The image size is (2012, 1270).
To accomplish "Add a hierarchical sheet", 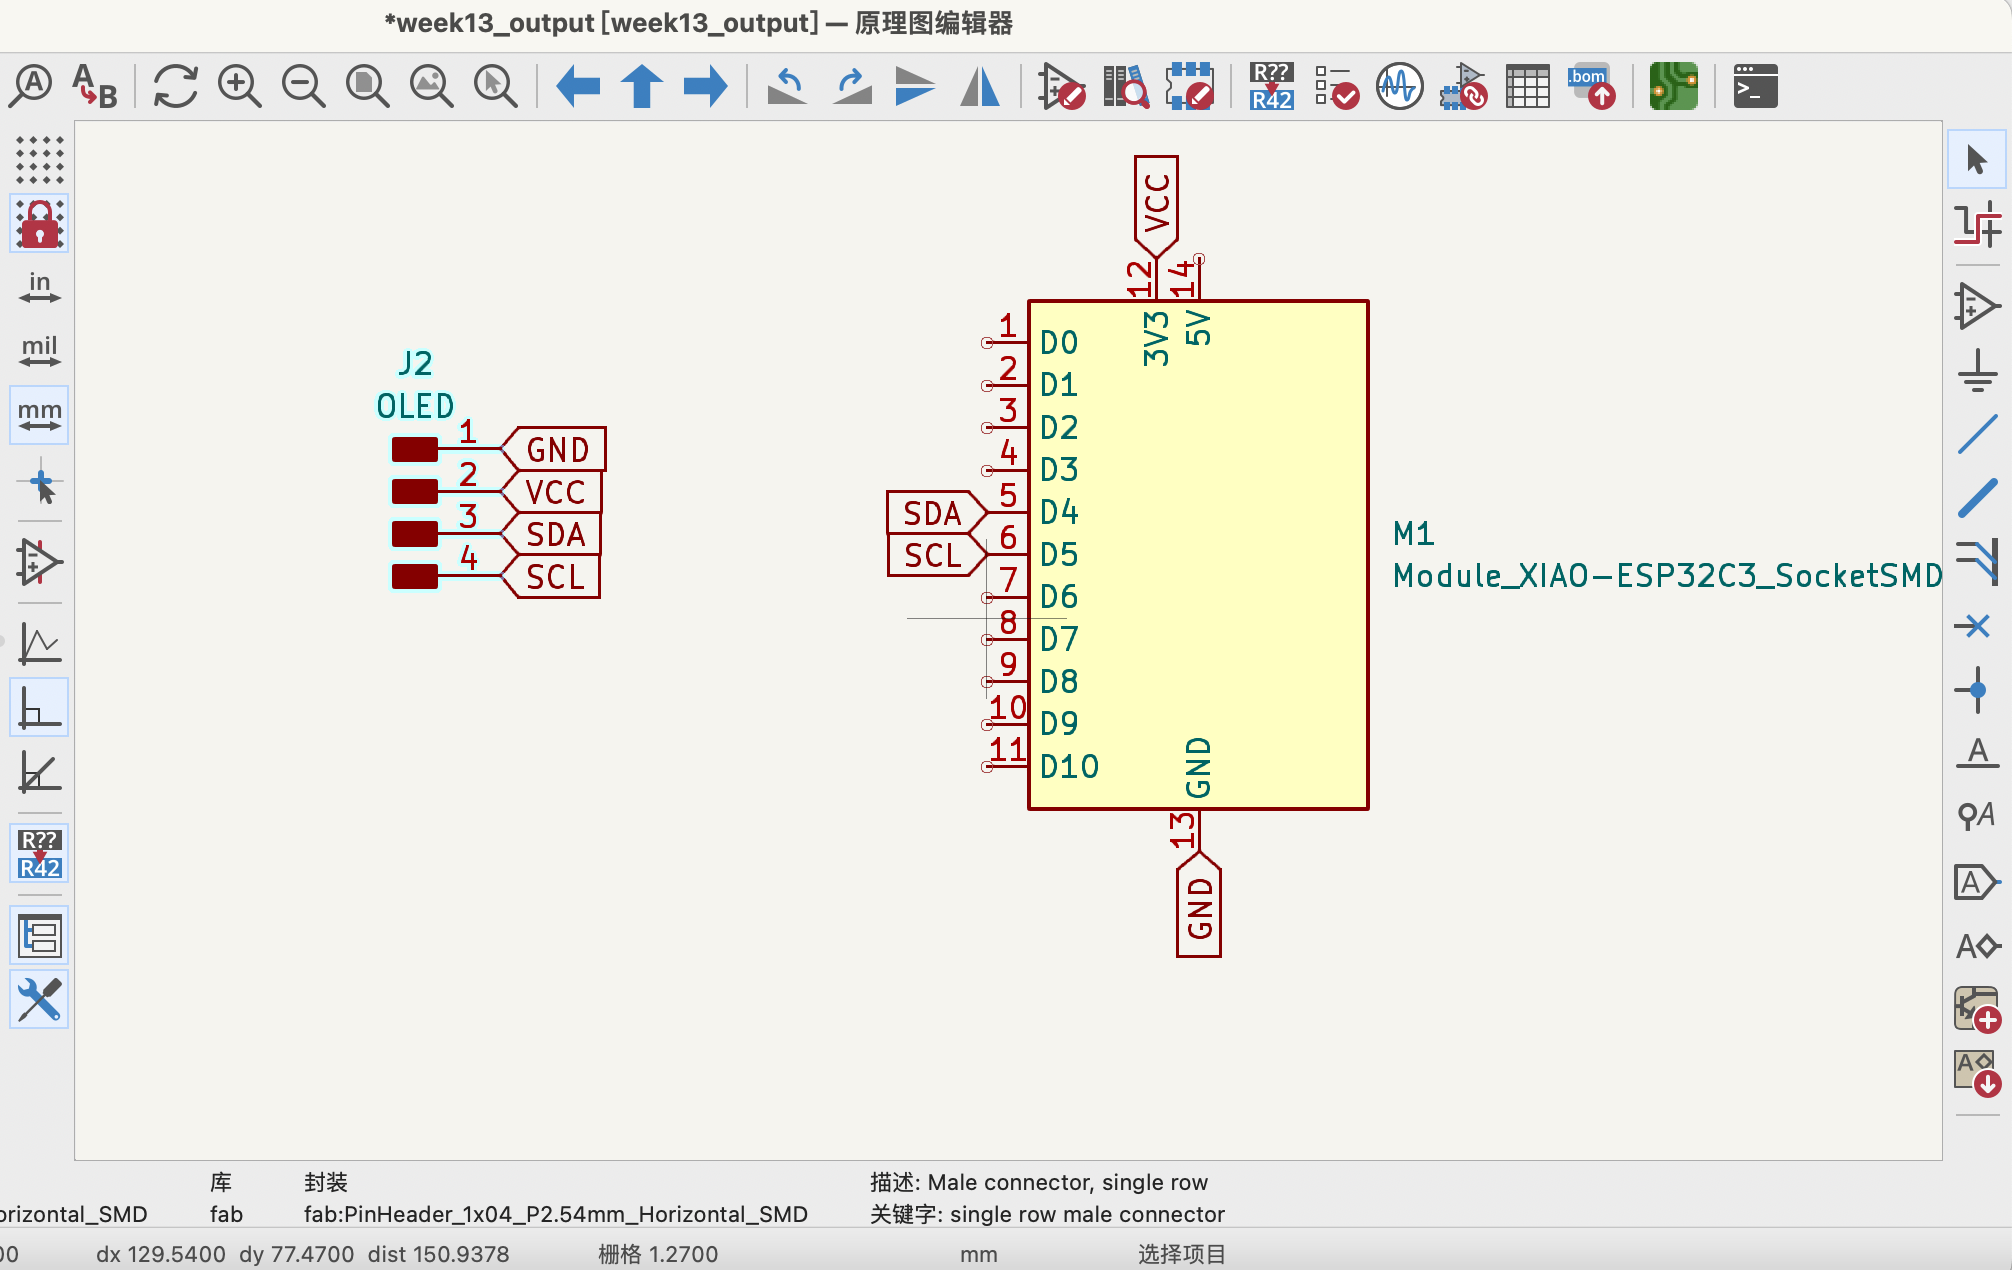I will point(1977,1010).
